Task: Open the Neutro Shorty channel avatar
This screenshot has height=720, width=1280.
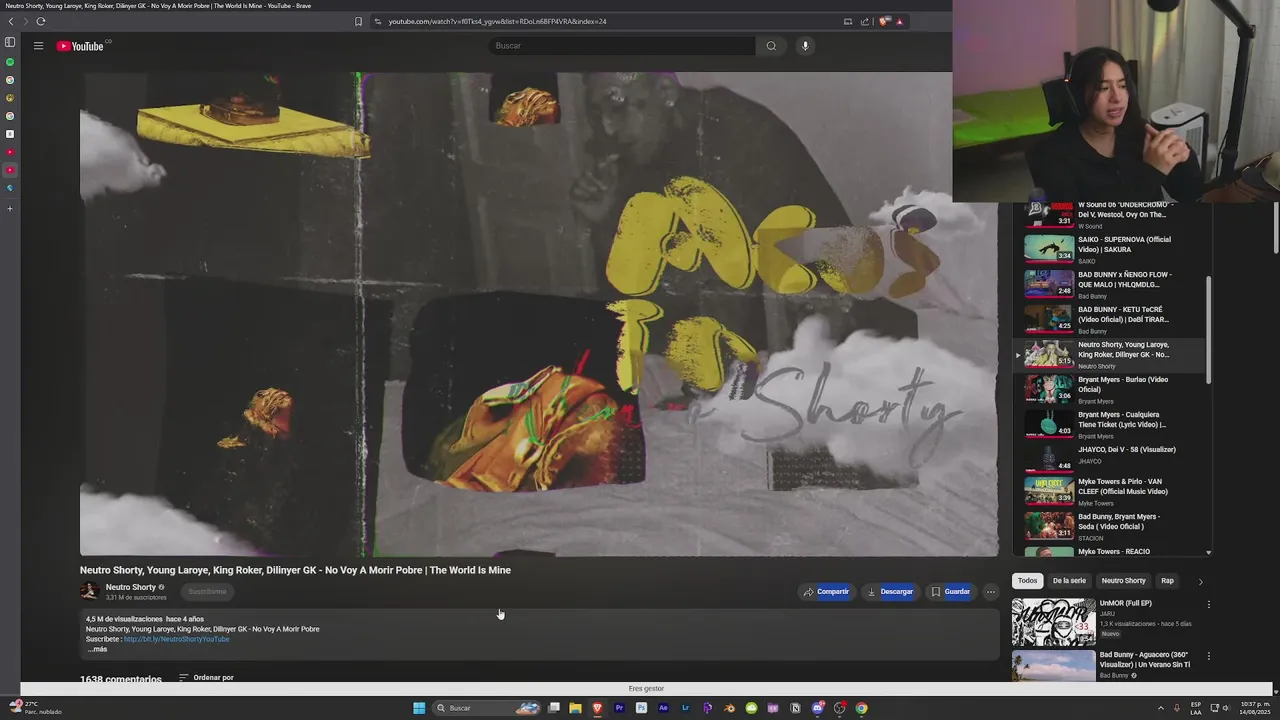Action: tap(89, 591)
